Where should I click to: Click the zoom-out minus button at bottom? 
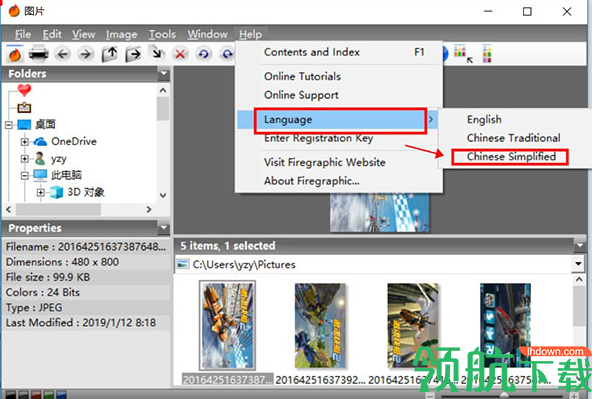point(429,395)
